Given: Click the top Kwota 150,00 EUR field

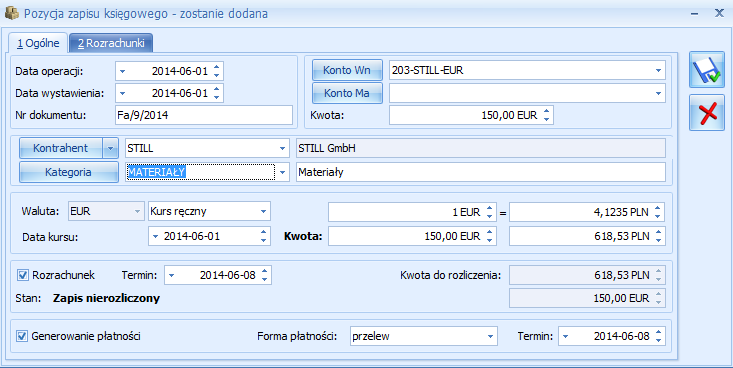Looking at the screenshot, I should (471, 115).
